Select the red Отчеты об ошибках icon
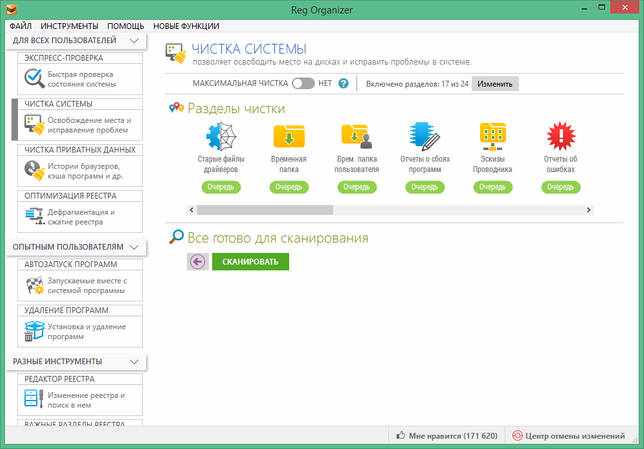The height and width of the screenshot is (449, 644). tap(561, 136)
